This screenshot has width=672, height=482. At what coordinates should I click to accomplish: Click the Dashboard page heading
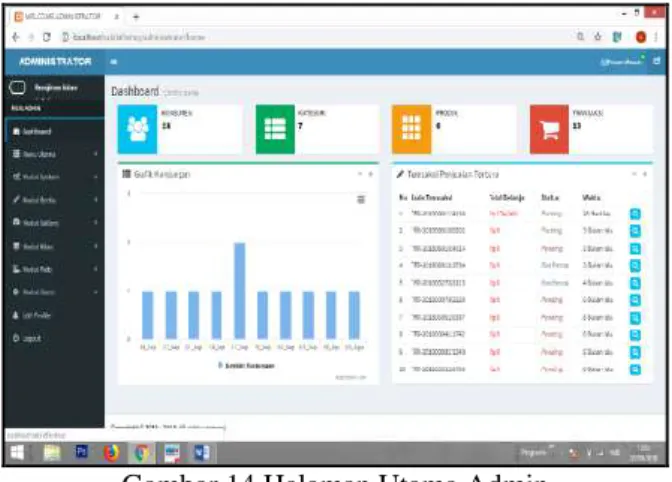click(x=135, y=91)
